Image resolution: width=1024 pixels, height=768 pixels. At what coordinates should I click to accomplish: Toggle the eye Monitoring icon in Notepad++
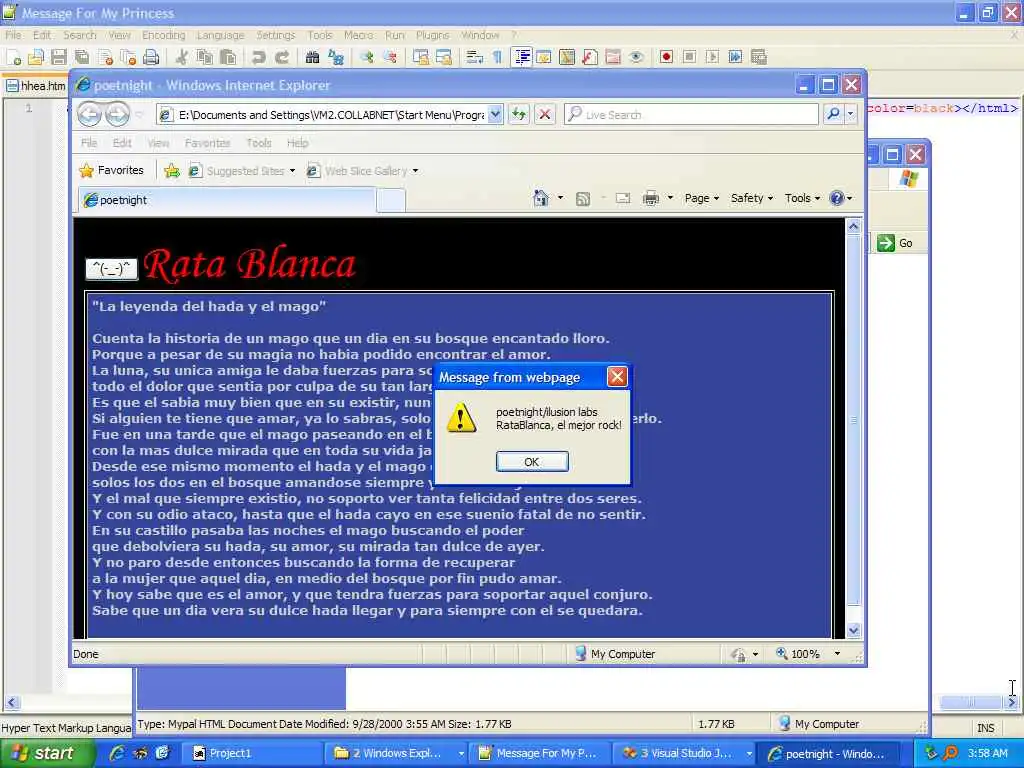(x=636, y=57)
